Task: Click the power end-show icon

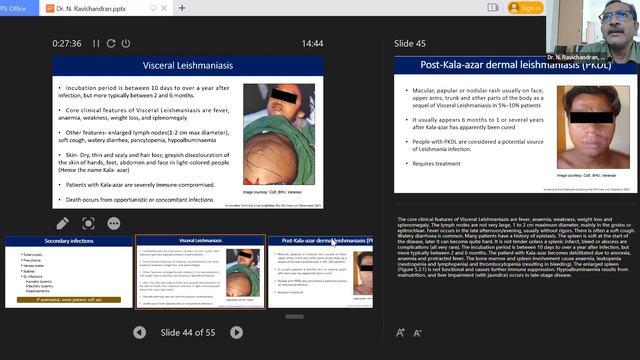Action: tap(126, 43)
